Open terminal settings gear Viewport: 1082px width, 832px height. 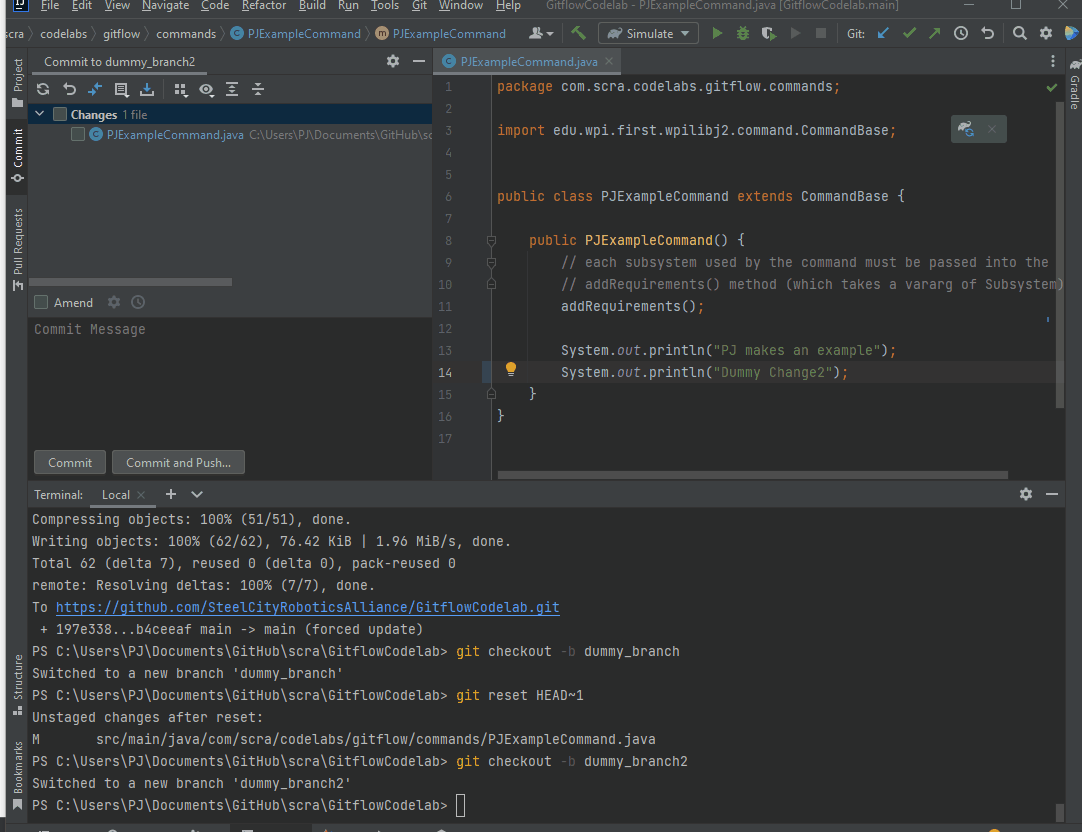click(x=1026, y=494)
